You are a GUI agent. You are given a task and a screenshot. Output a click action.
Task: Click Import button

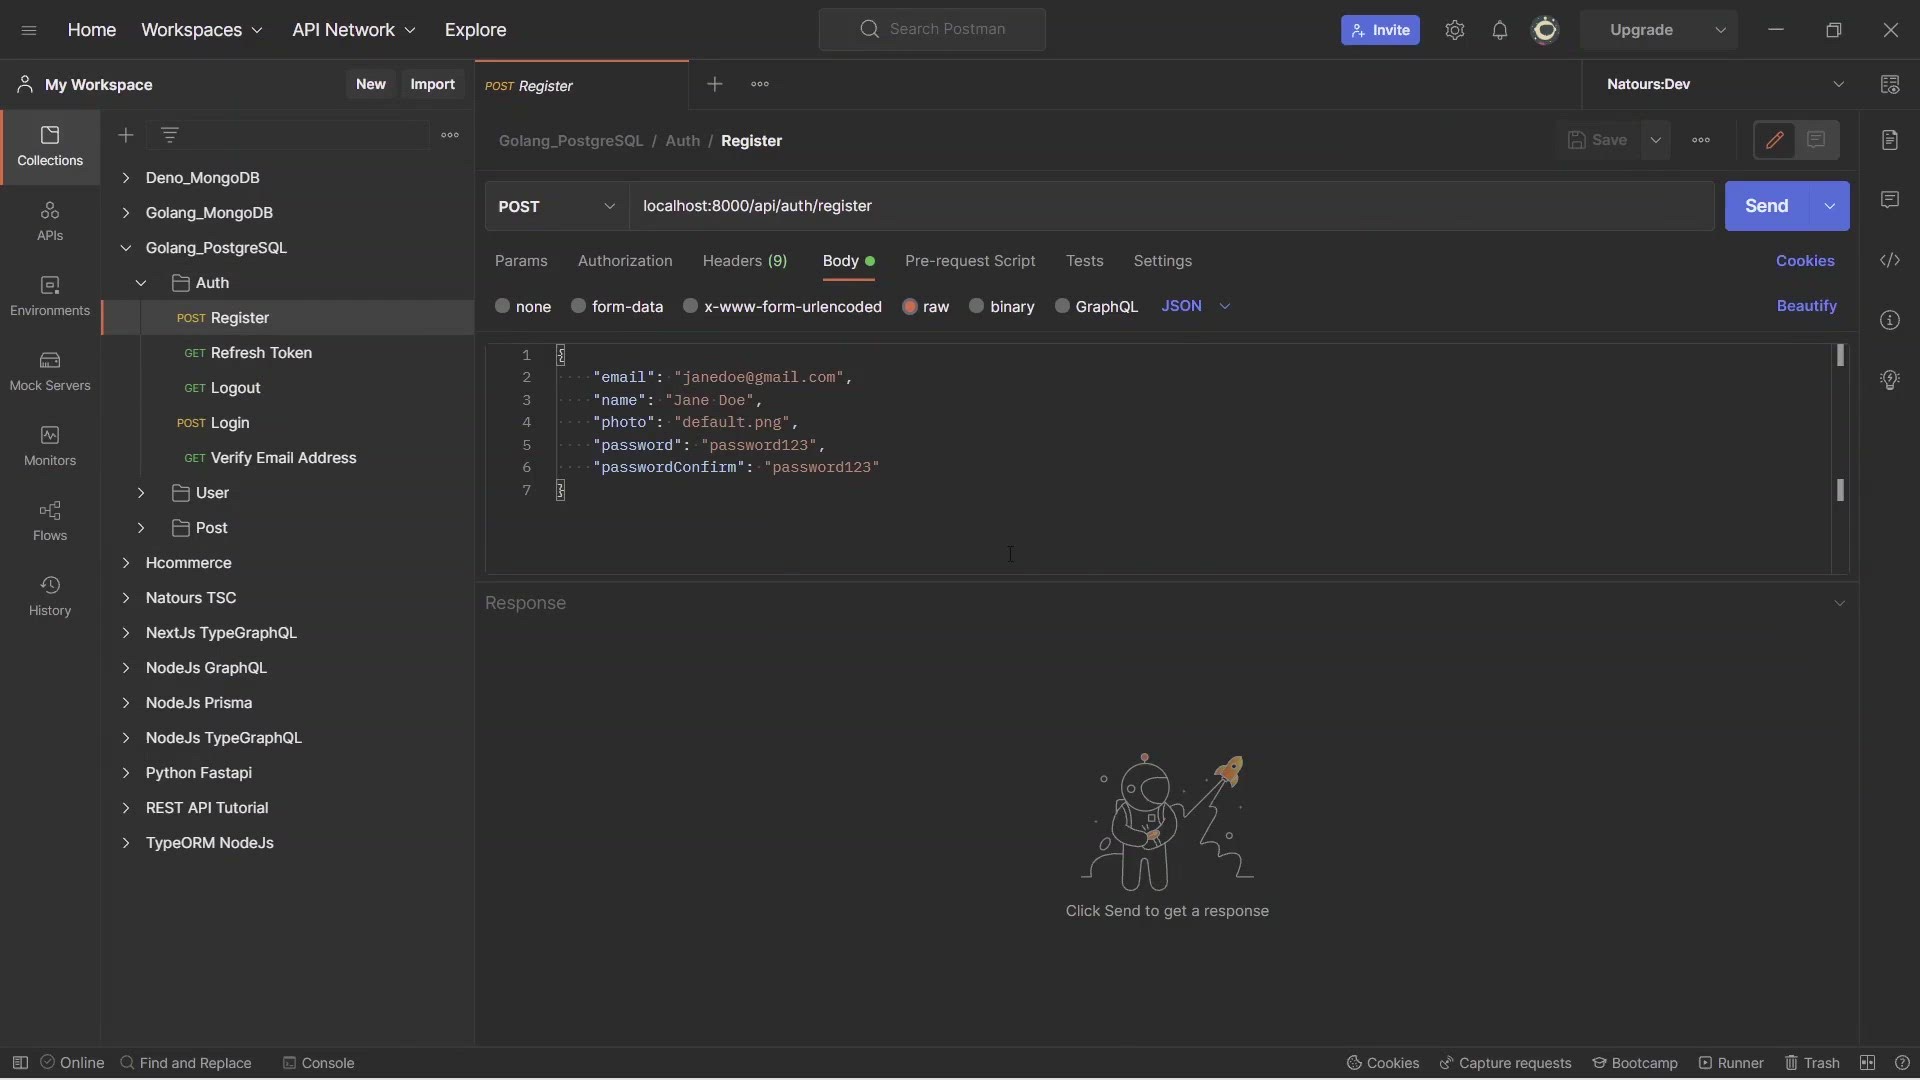pos(433,85)
